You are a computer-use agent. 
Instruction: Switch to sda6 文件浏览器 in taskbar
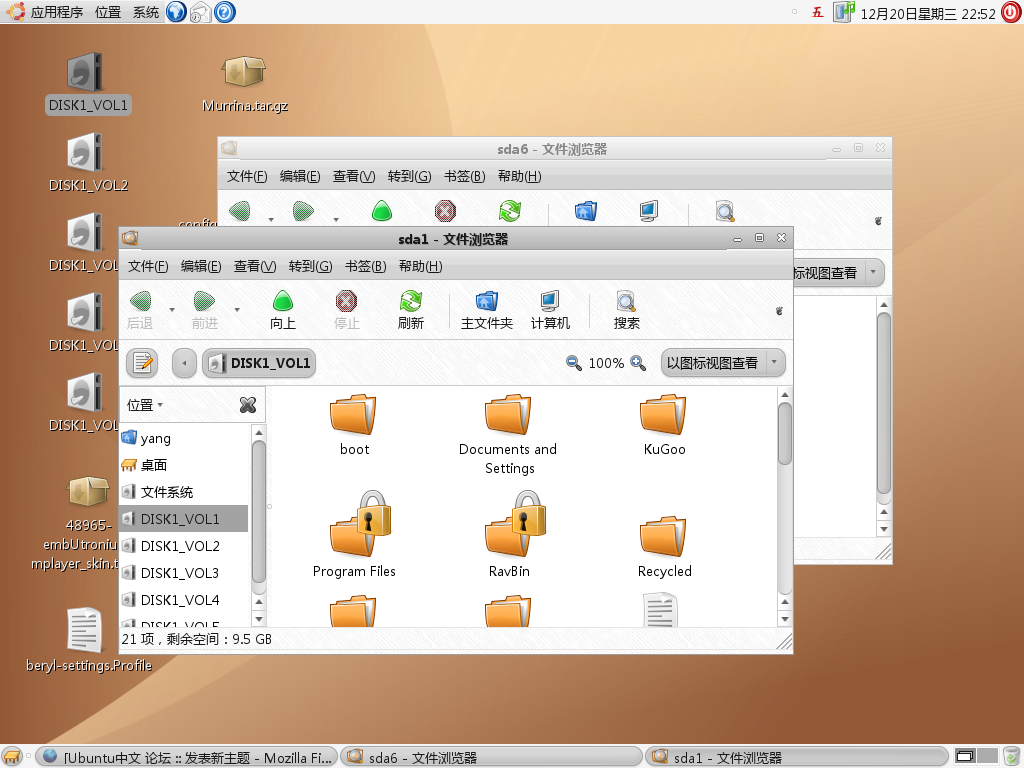click(491, 758)
